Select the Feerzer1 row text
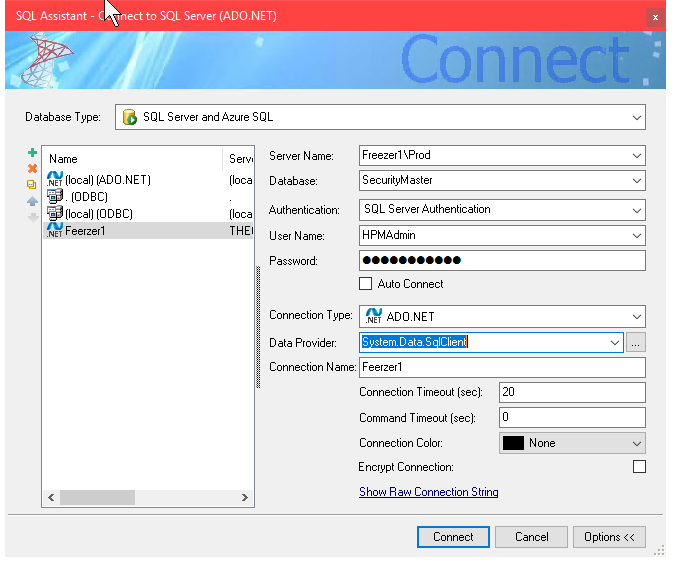The width and height of the screenshot is (685, 566). (x=85, y=231)
